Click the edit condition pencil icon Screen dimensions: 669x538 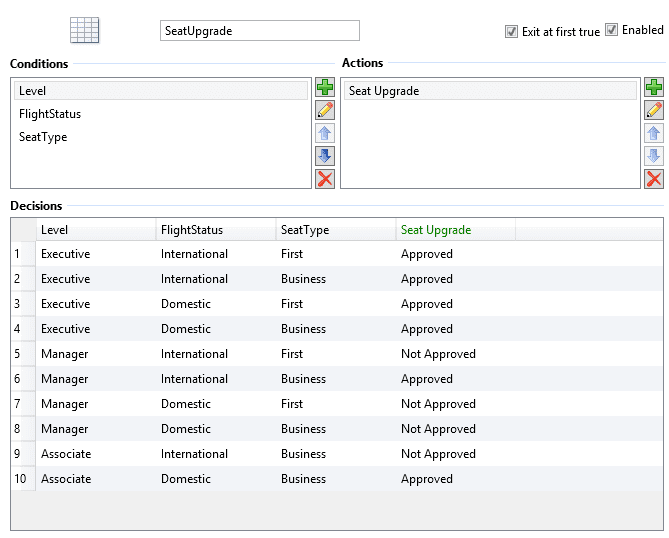coord(325,110)
